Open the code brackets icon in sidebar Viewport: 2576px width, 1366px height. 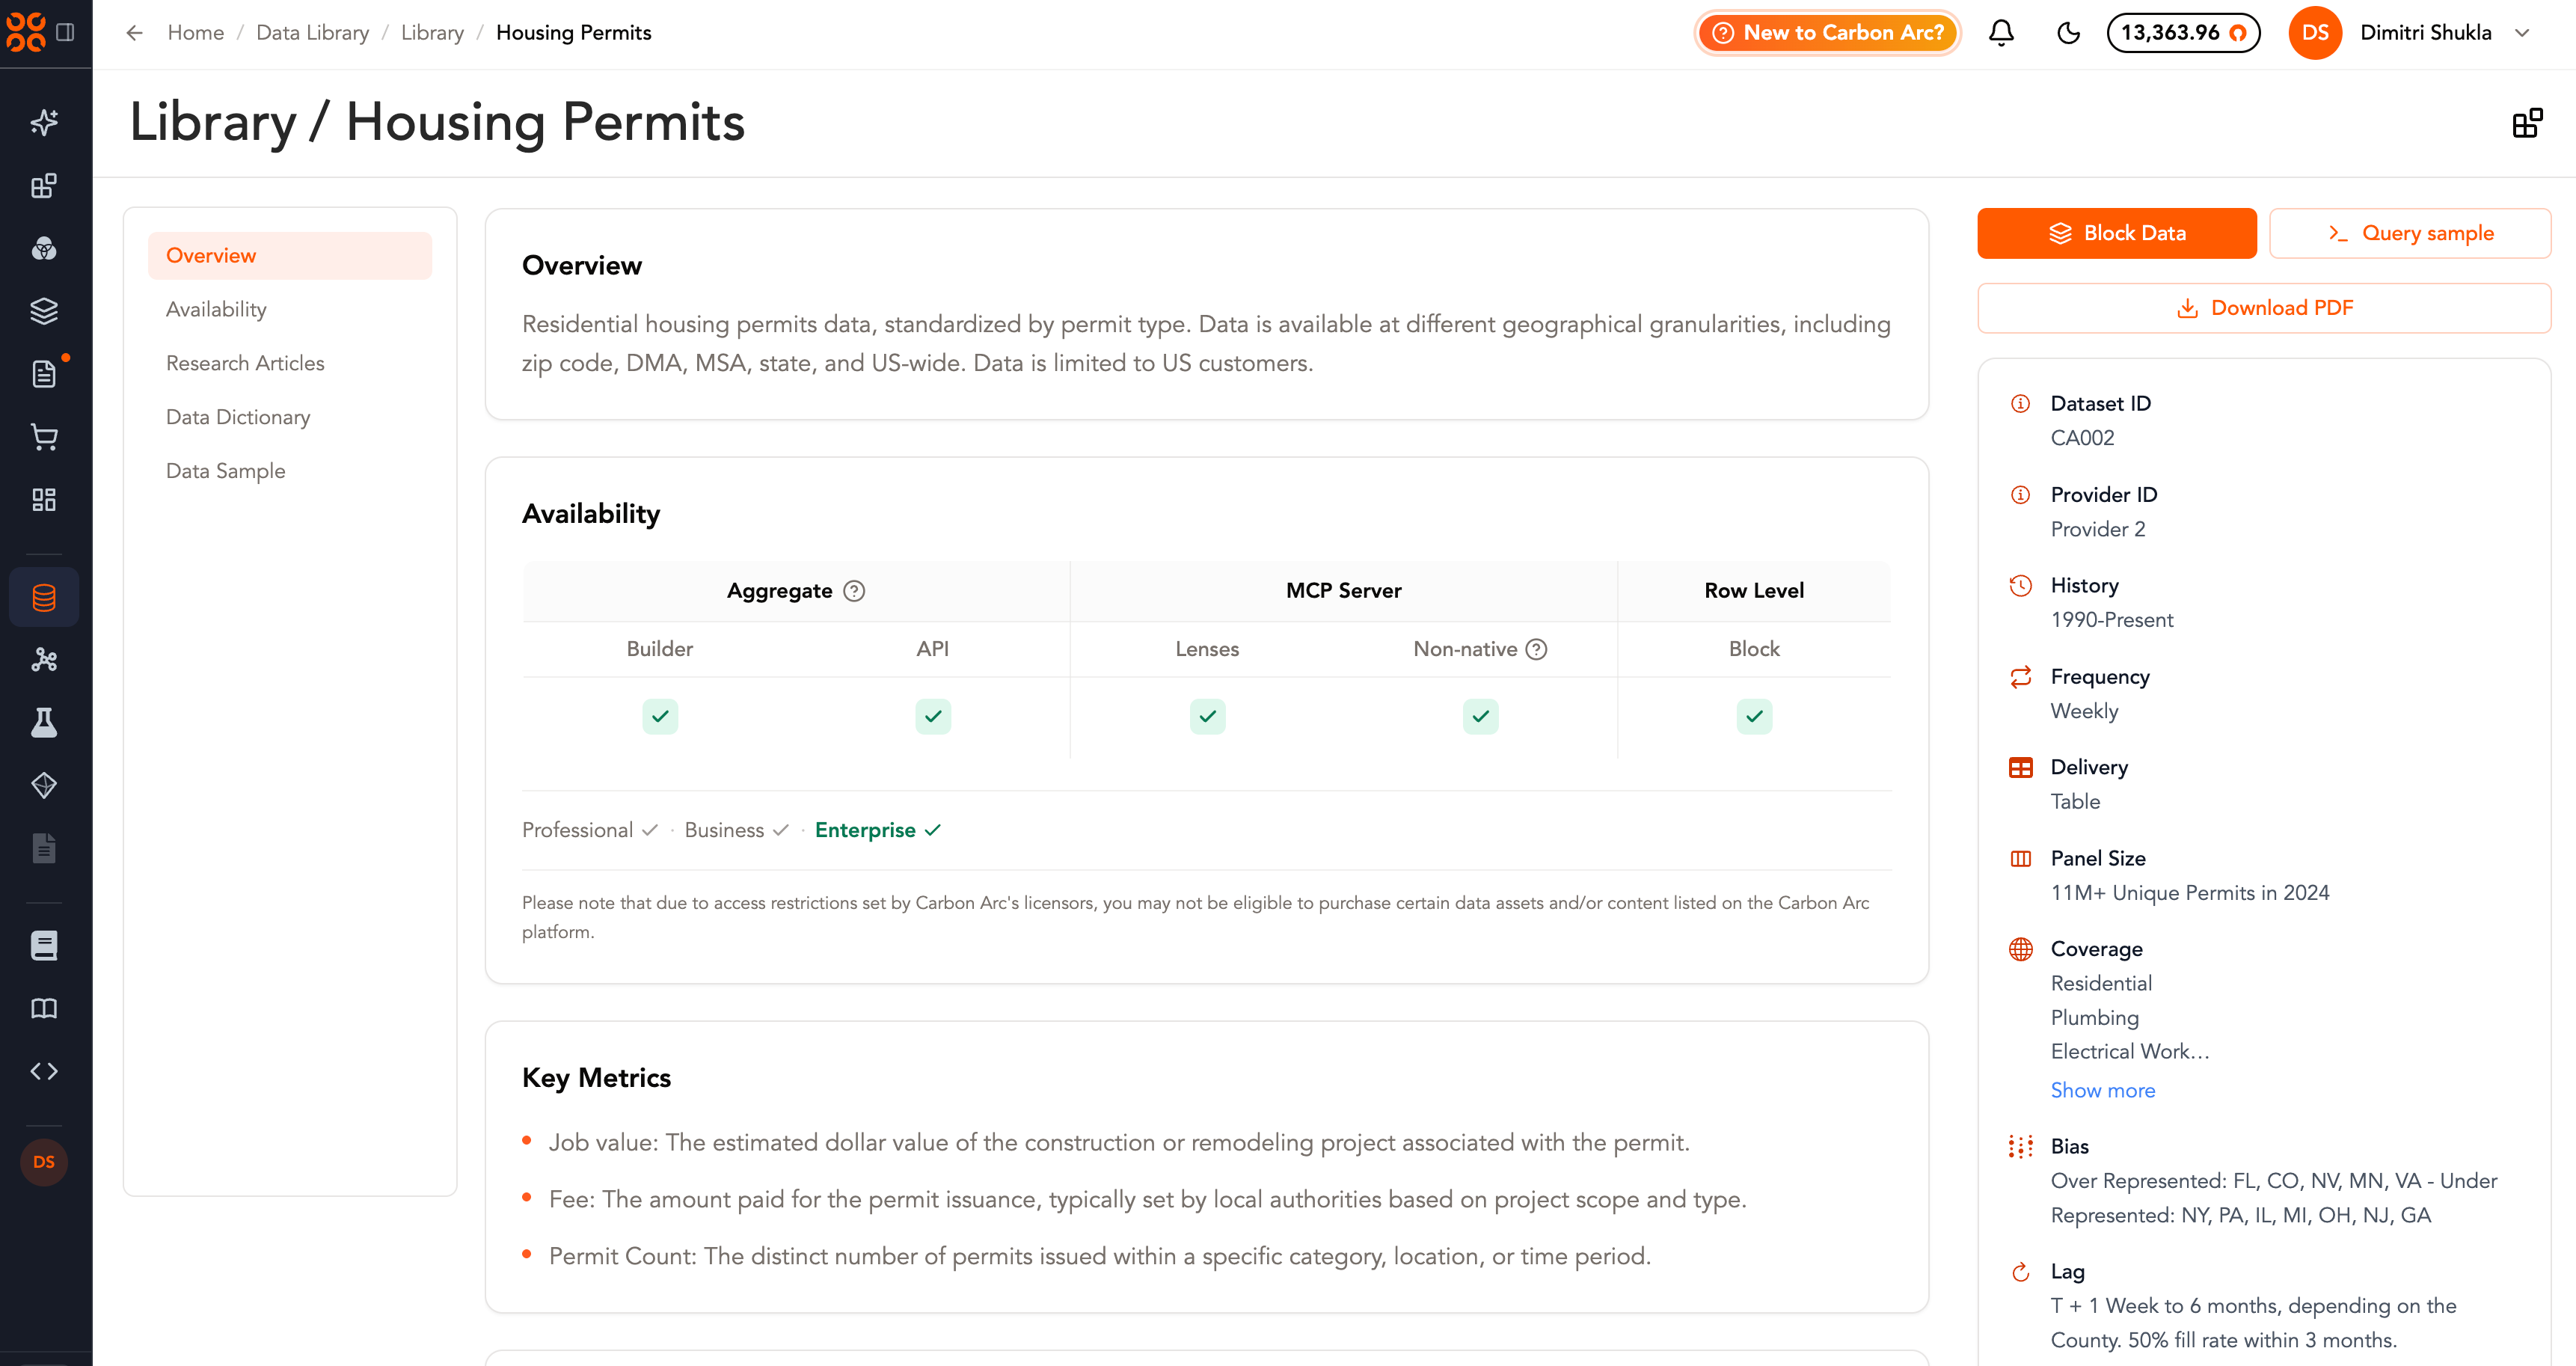pyautogui.click(x=44, y=1071)
